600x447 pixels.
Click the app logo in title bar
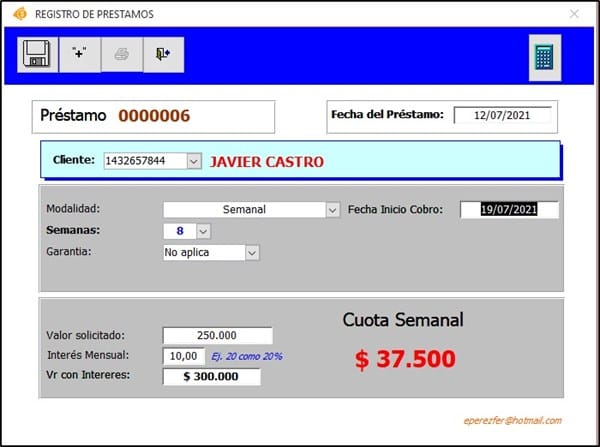click(x=20, y=14)
